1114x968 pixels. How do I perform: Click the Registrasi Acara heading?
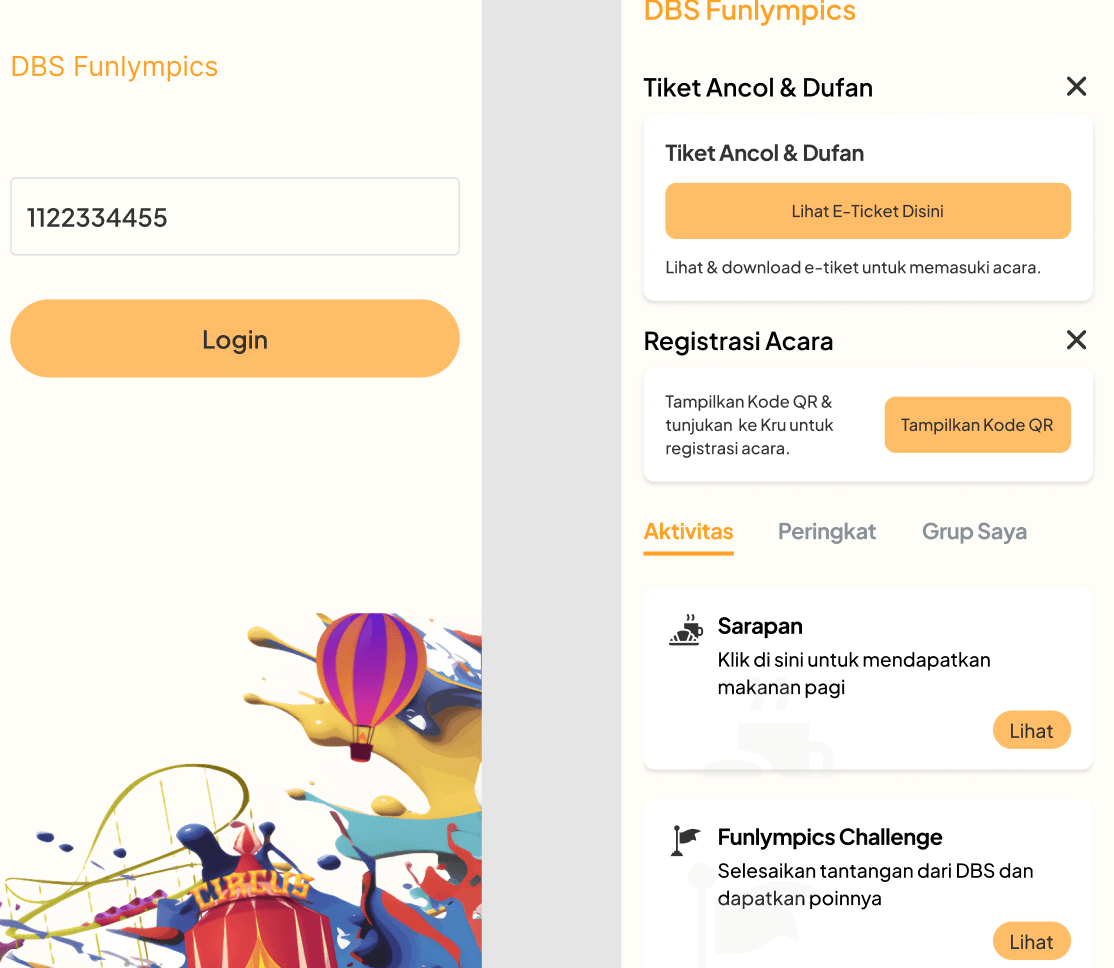point(738,341)
